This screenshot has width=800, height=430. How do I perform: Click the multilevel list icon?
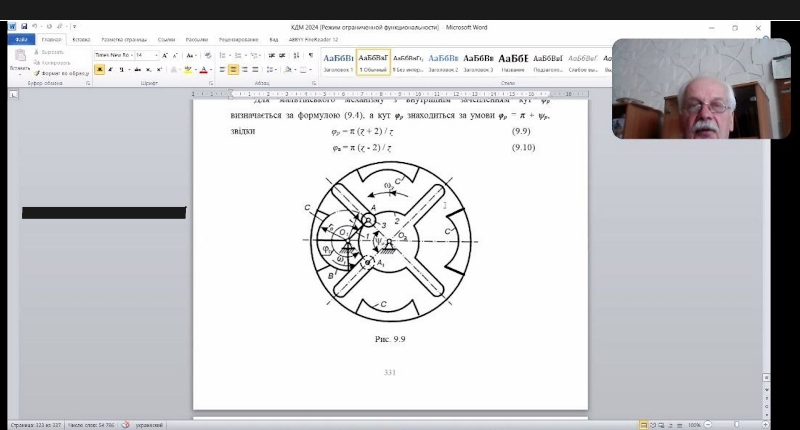[x=254, y=55]
